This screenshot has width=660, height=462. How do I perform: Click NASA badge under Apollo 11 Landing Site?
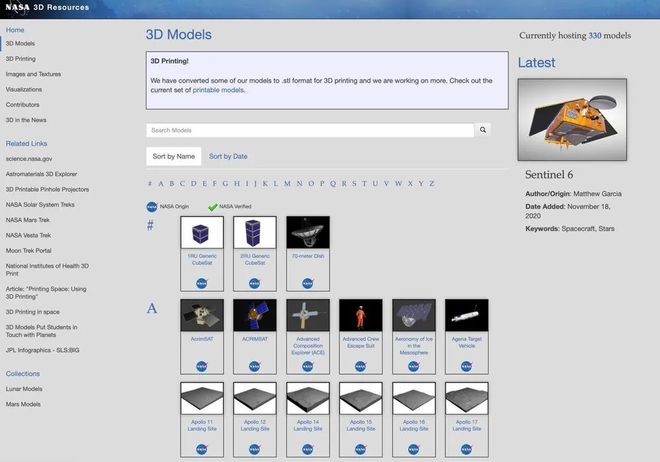pyautogui.click(x=202, y=449)
